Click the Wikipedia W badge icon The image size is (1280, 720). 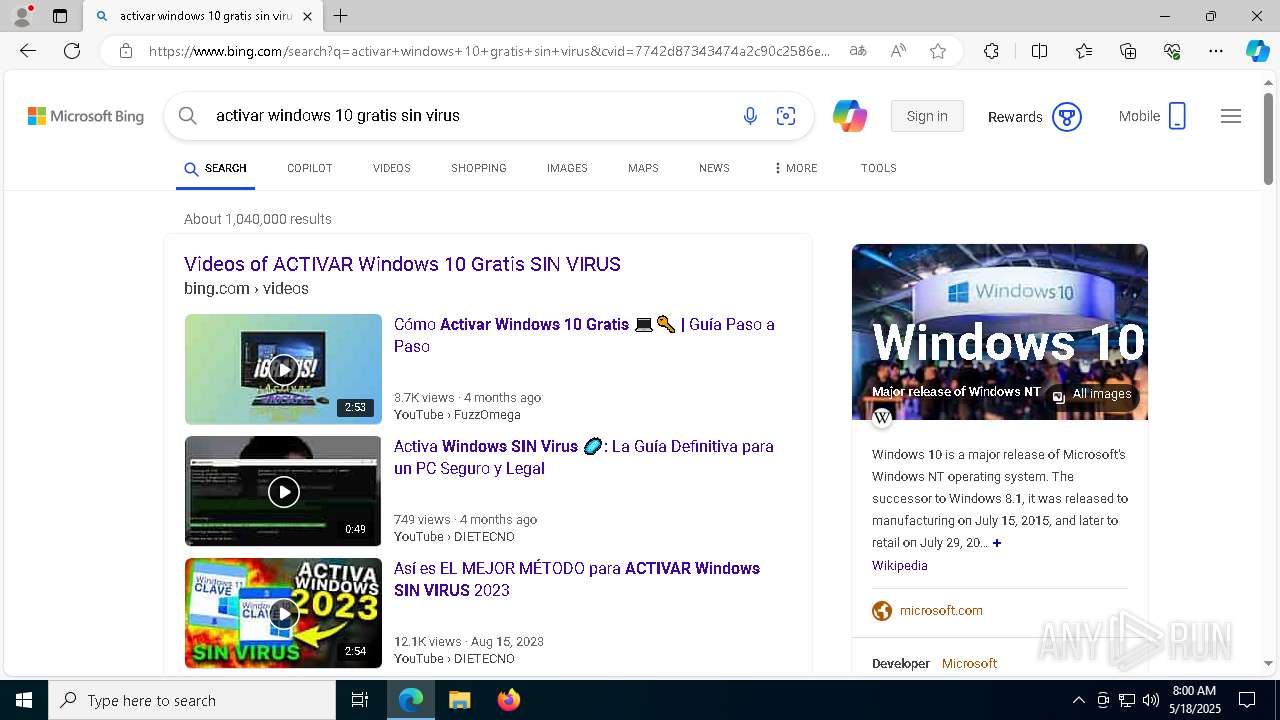tap(882, 418)
